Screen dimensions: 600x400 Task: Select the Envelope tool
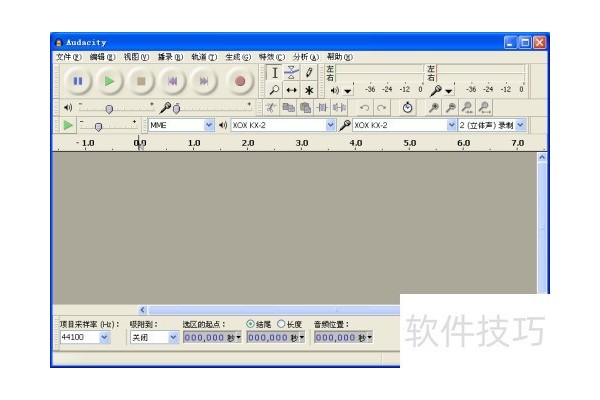292,73
